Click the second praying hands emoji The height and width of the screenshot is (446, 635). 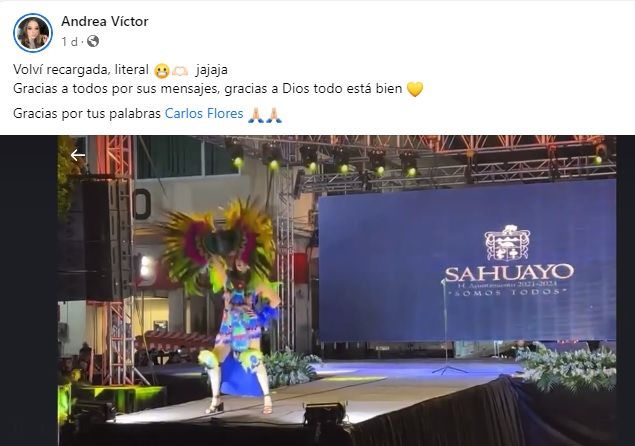click(x=273, y=115)
